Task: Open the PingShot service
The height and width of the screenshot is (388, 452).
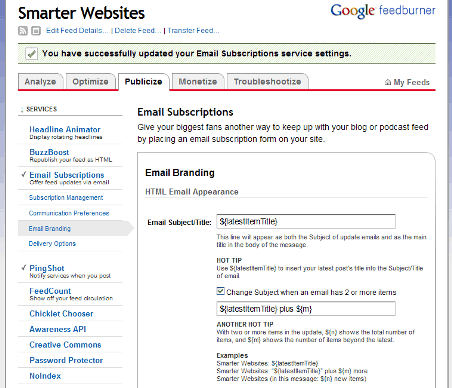Action: point(47,268)
